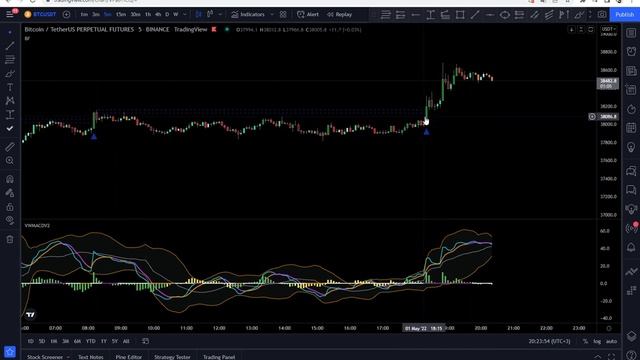
Task: Open the help question mark icon
Action: 631,356
